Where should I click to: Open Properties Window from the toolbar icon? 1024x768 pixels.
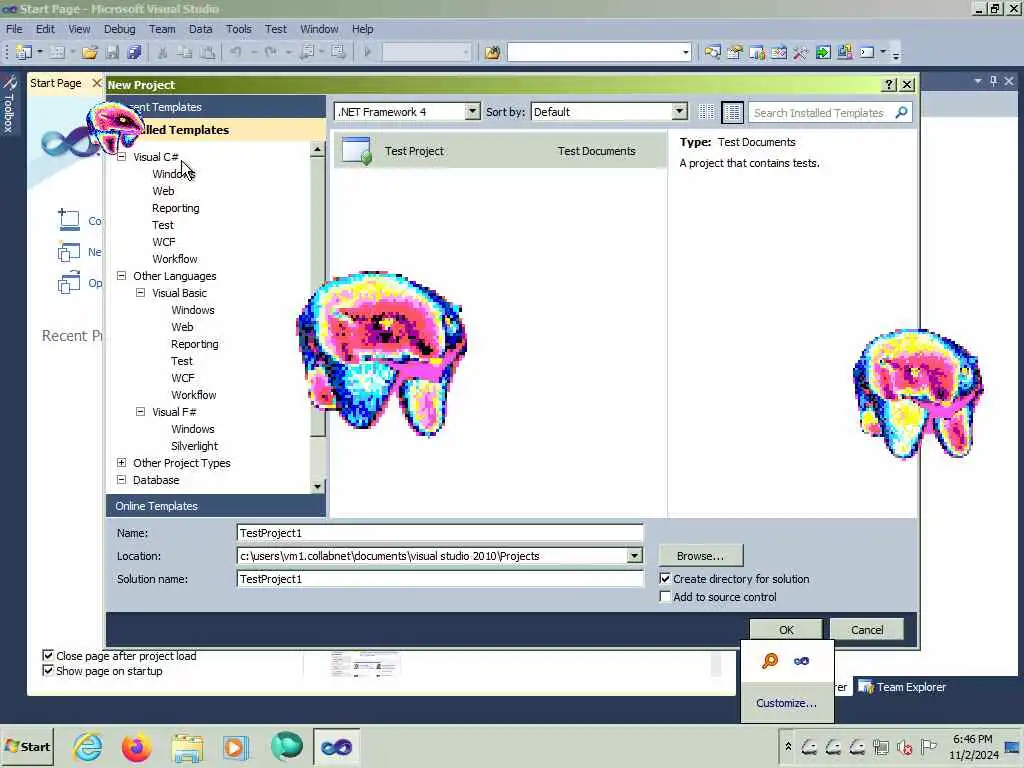[x=735, y=52]
